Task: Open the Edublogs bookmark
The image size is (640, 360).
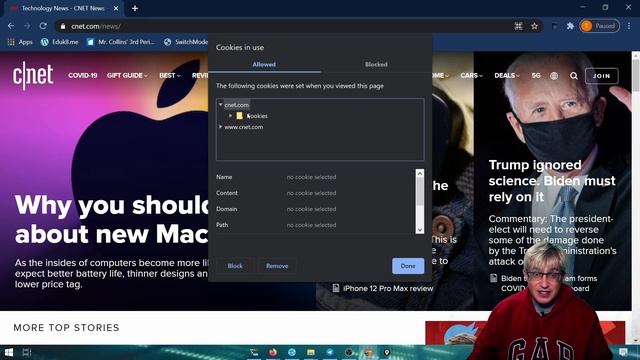Action: point(60,42)
